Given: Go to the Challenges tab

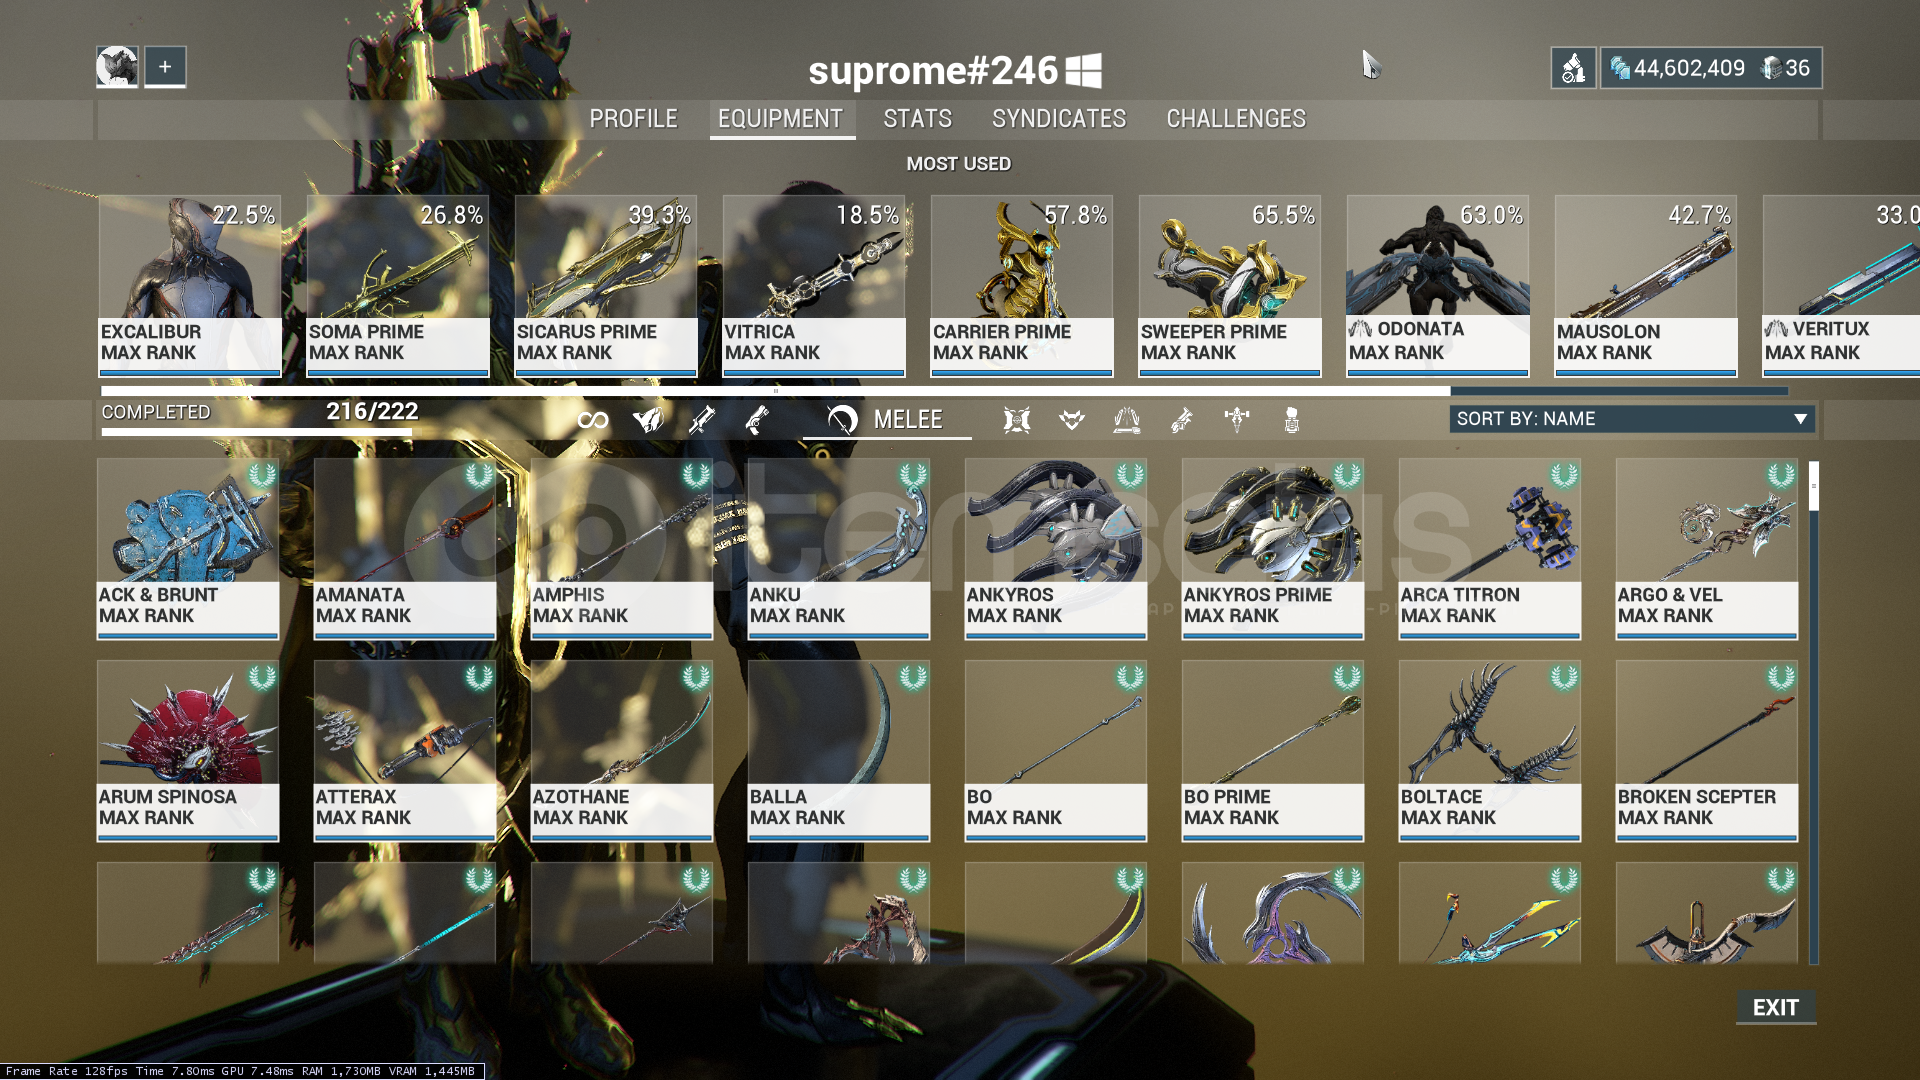Looking at the screenshot, I should click(x=1236, y=119).
